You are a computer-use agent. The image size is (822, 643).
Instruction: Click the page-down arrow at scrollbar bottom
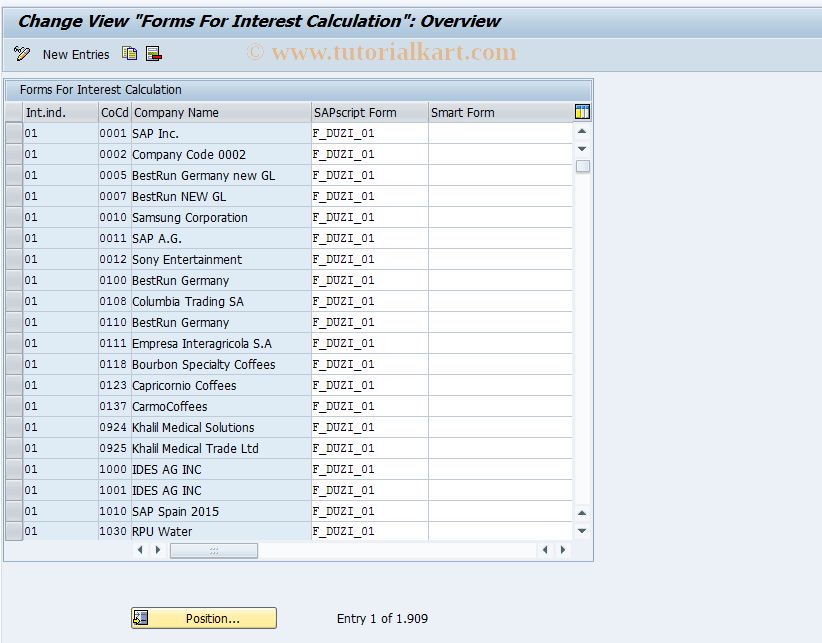point(582,531)
